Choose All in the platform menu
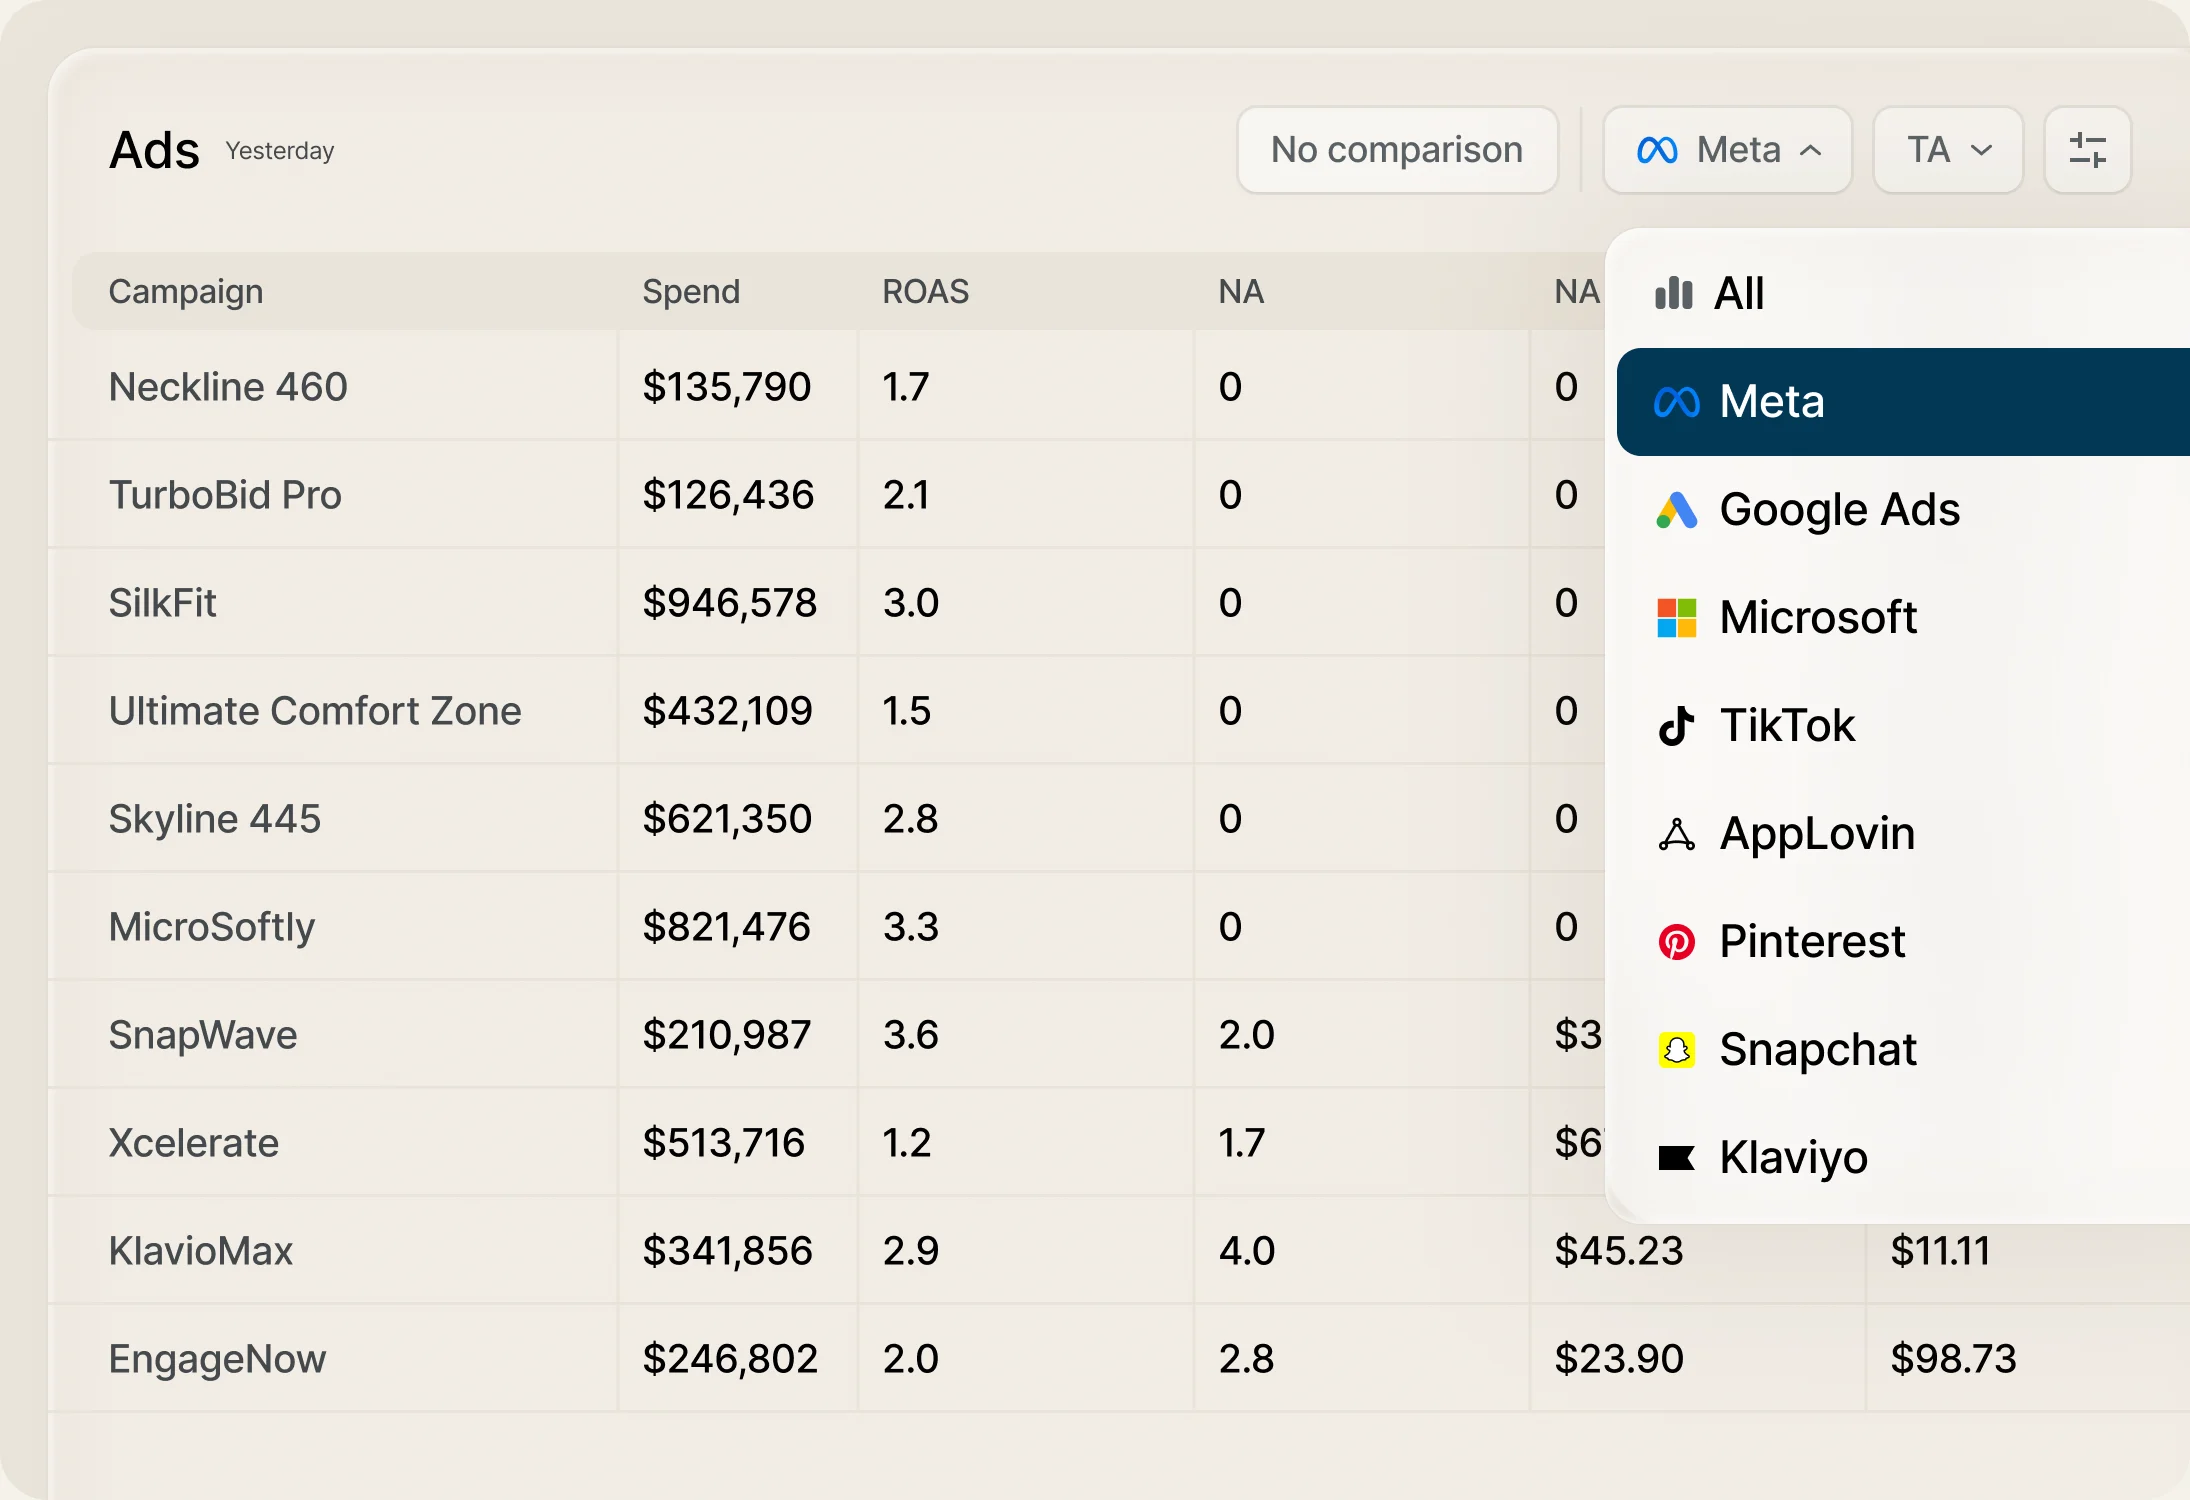Viewport: 2190px width, 1500px height. [x=1903, y=294]
